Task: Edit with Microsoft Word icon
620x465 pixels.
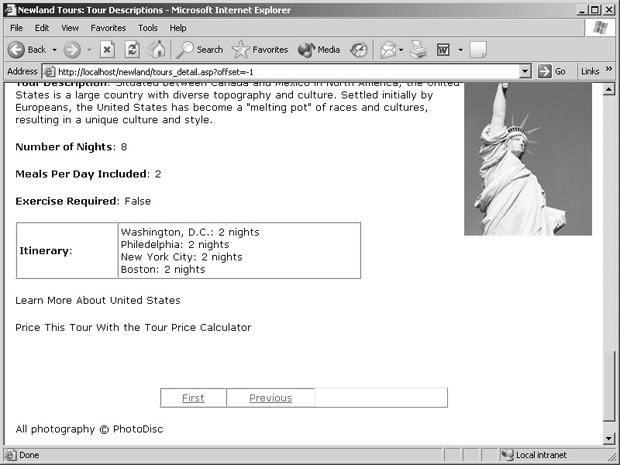Action: [443, 50]
